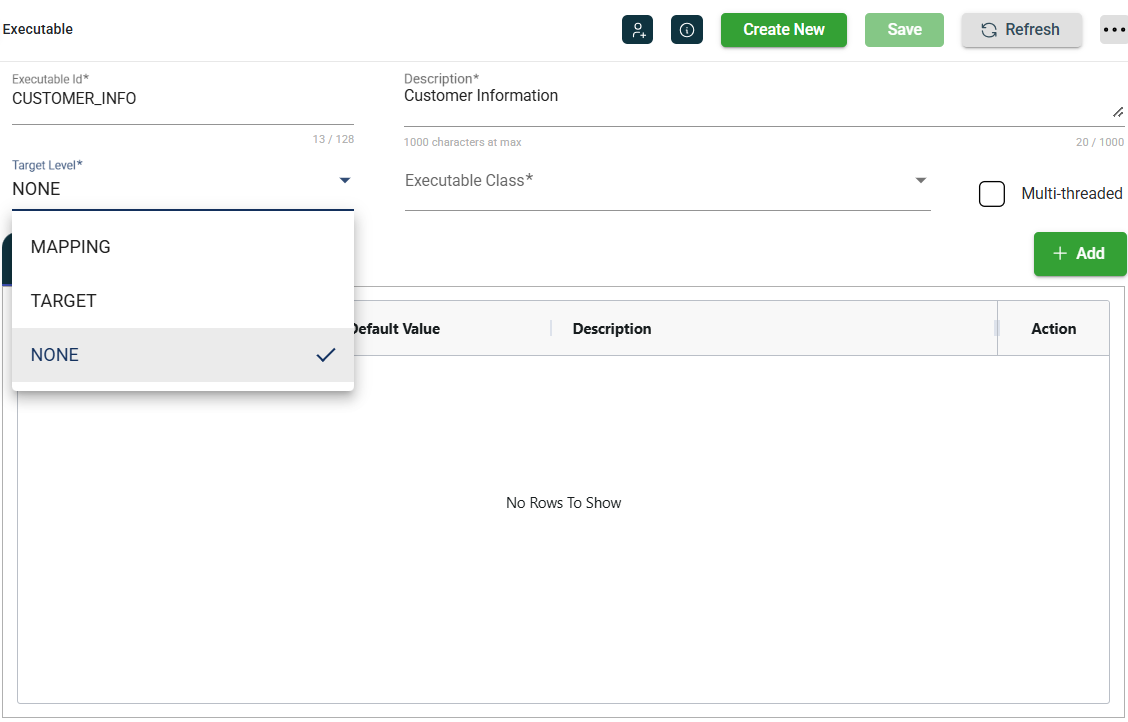The image size is (1128, 722).
Task: Click the Description column header in grid
Action: (612, 329)
